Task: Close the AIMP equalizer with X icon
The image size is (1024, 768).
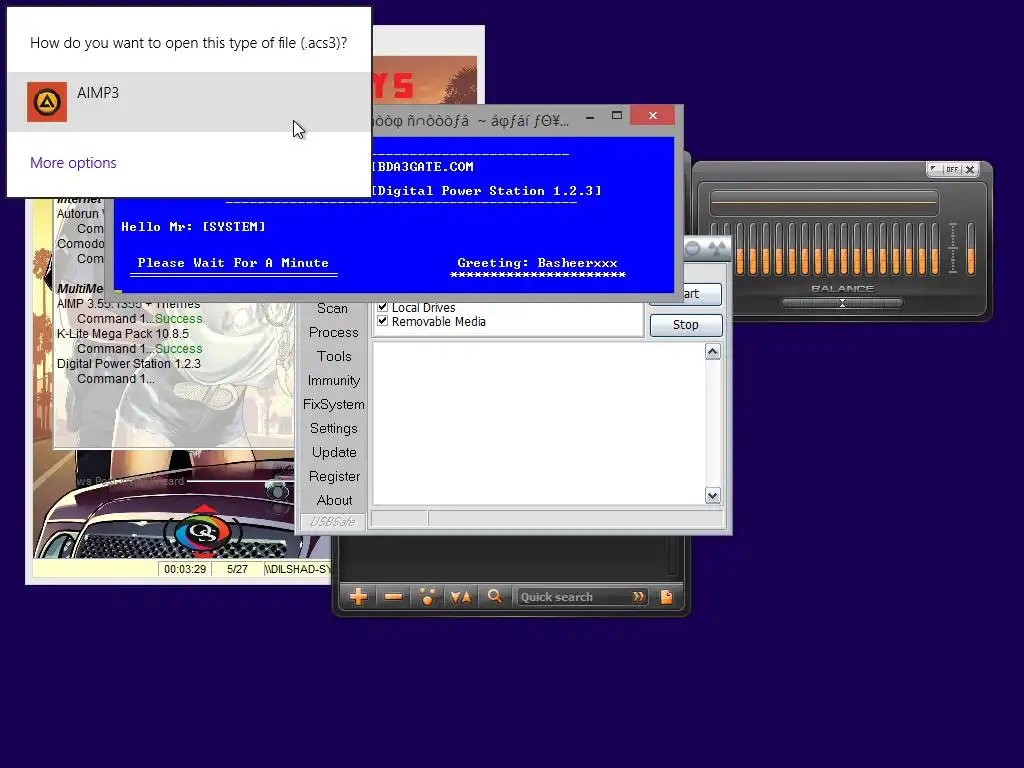Action: point(970,169)
